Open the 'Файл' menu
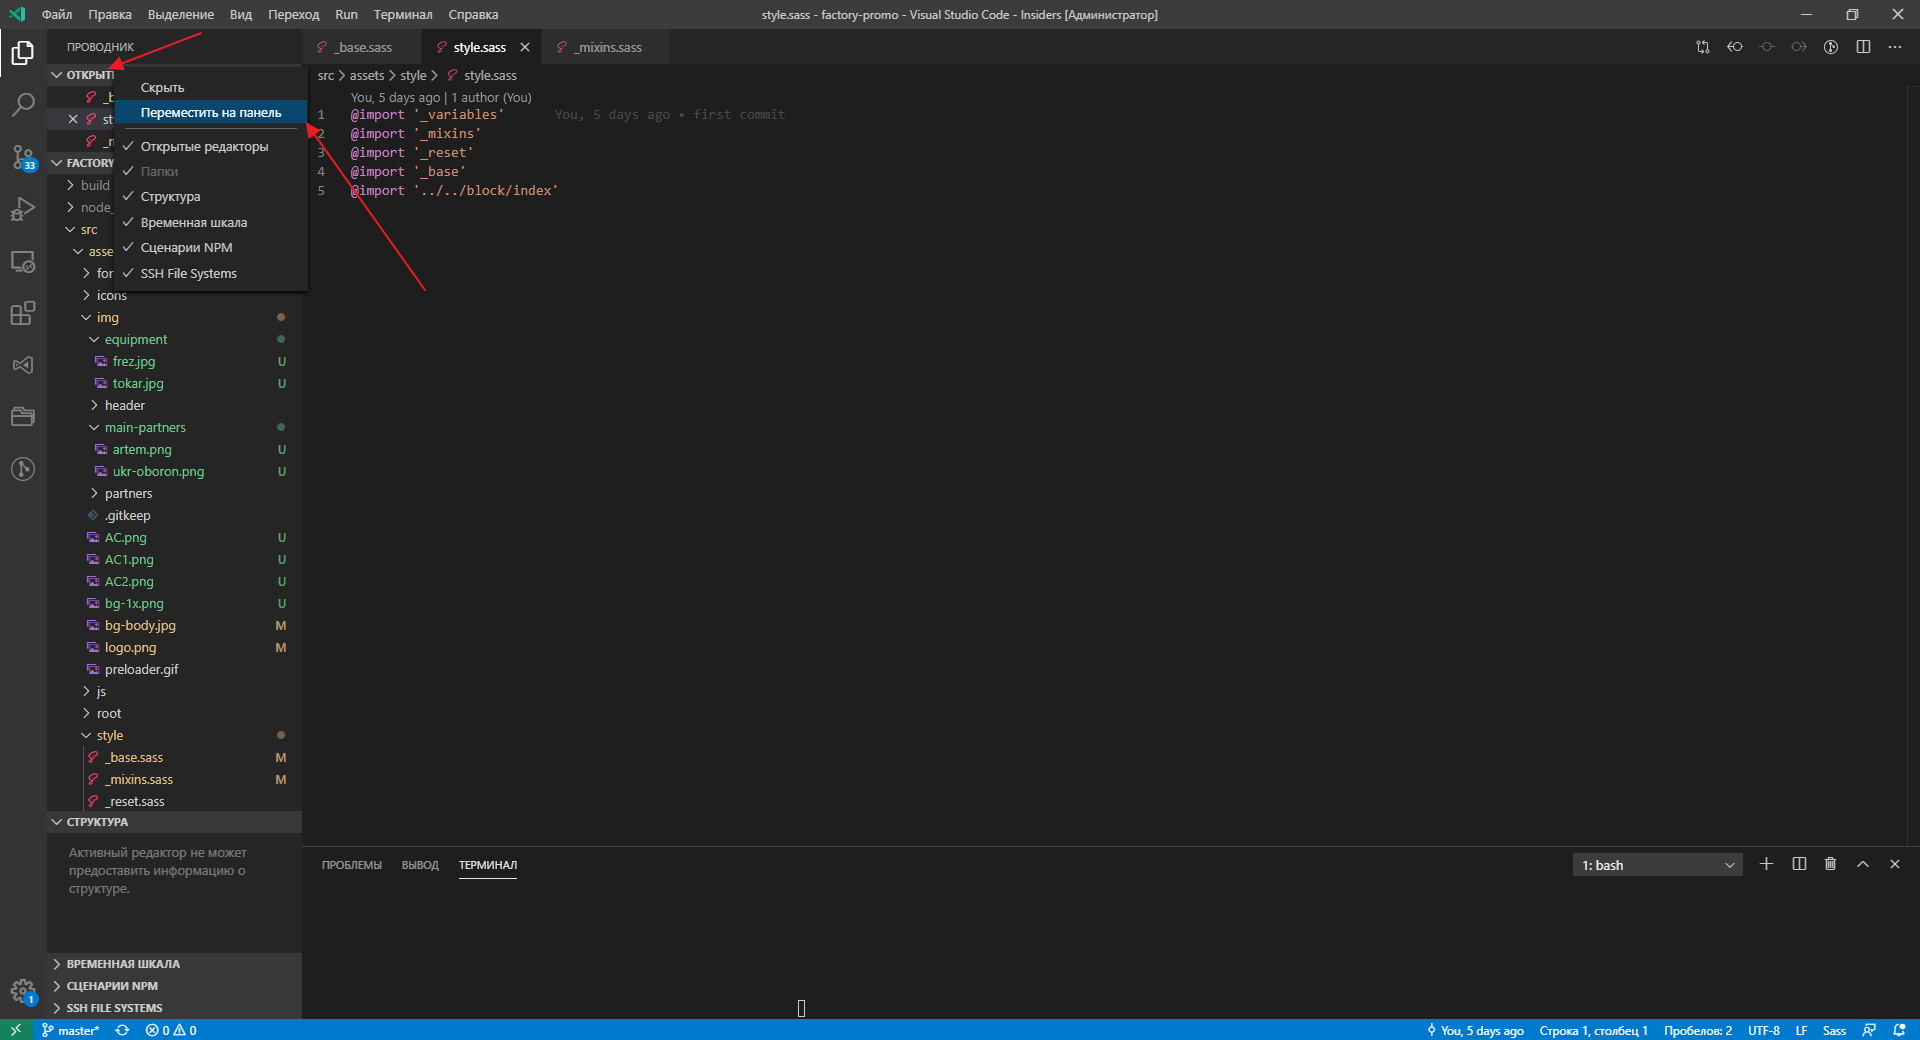 click(57, 14)
